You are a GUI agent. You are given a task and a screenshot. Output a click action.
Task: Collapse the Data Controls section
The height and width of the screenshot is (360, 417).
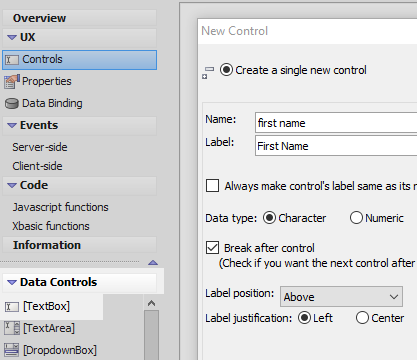12,283
